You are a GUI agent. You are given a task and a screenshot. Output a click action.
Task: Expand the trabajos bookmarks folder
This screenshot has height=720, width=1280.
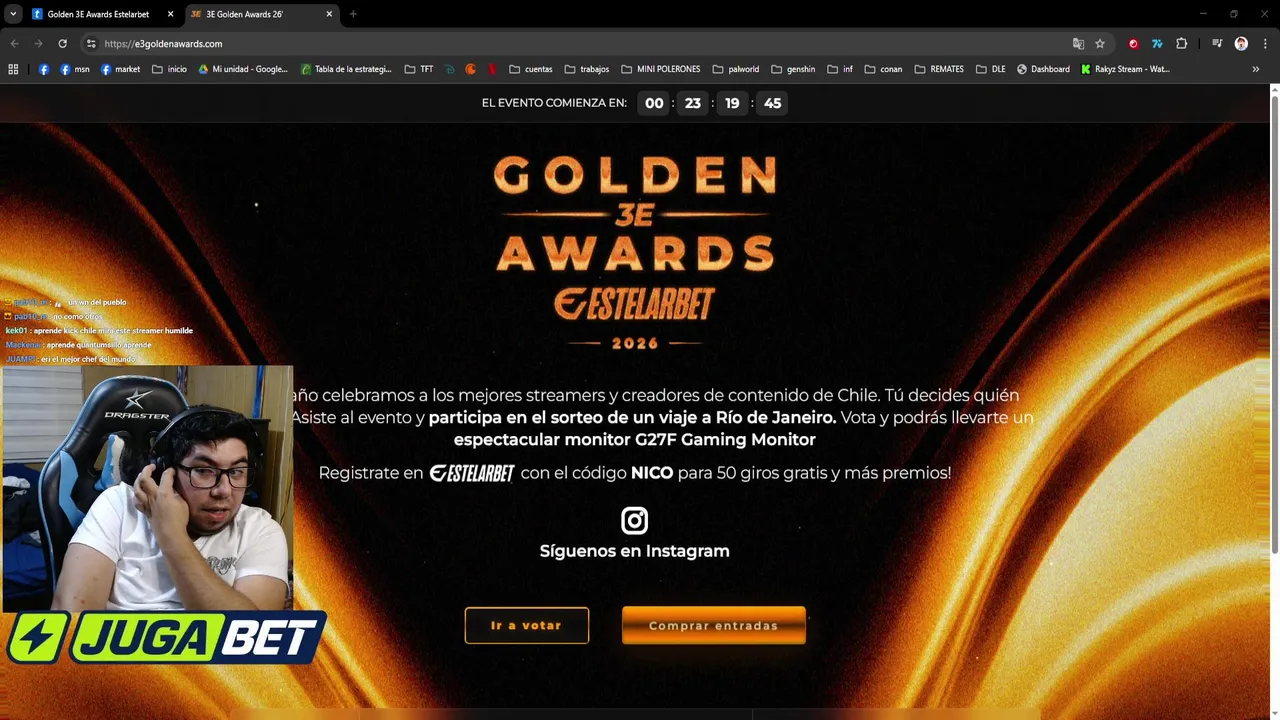point(586,69)
